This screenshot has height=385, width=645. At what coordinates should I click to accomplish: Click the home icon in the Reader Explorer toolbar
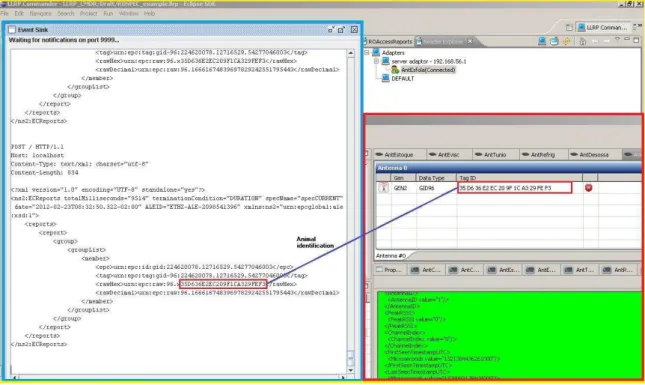(582, 42)
